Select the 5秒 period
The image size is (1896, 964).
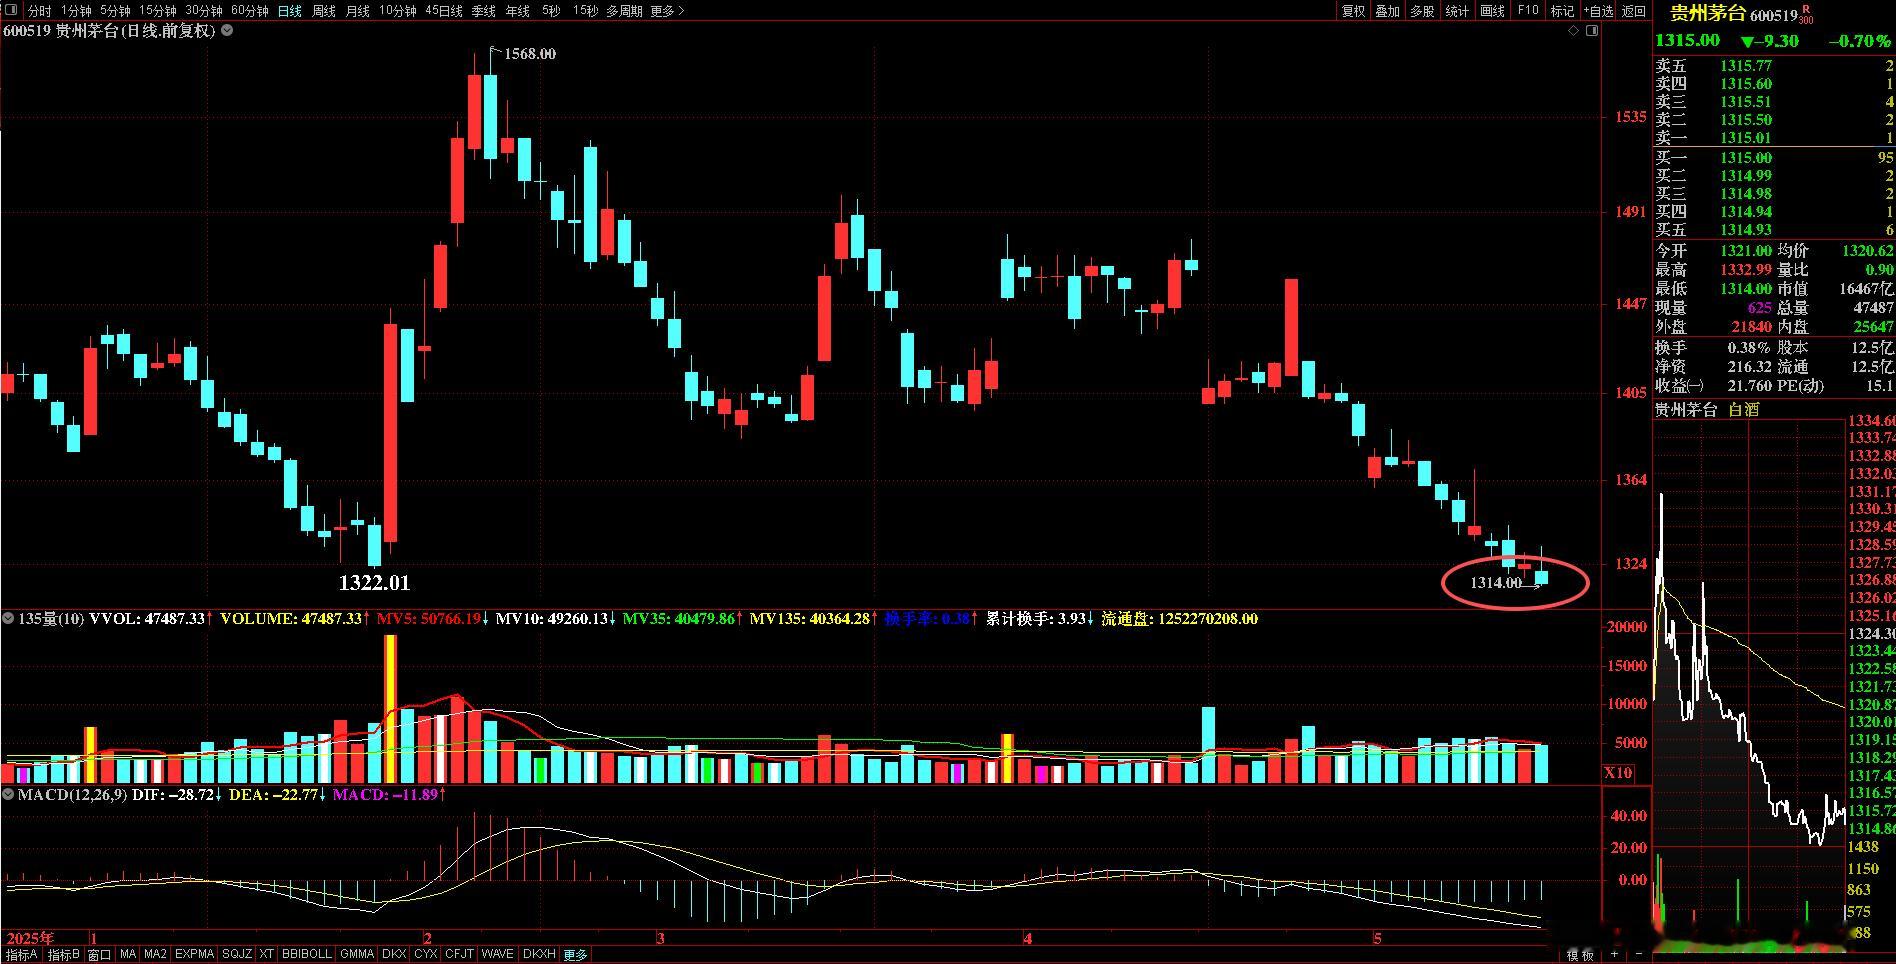pos(551,11)
